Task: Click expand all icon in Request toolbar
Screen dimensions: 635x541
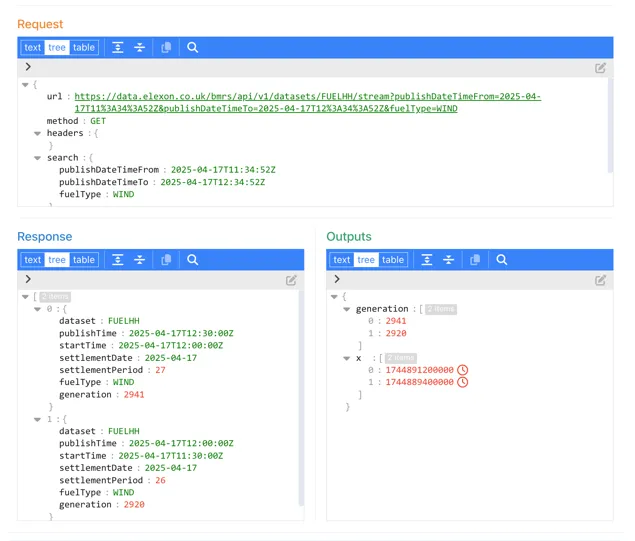Action: (117, 47)
